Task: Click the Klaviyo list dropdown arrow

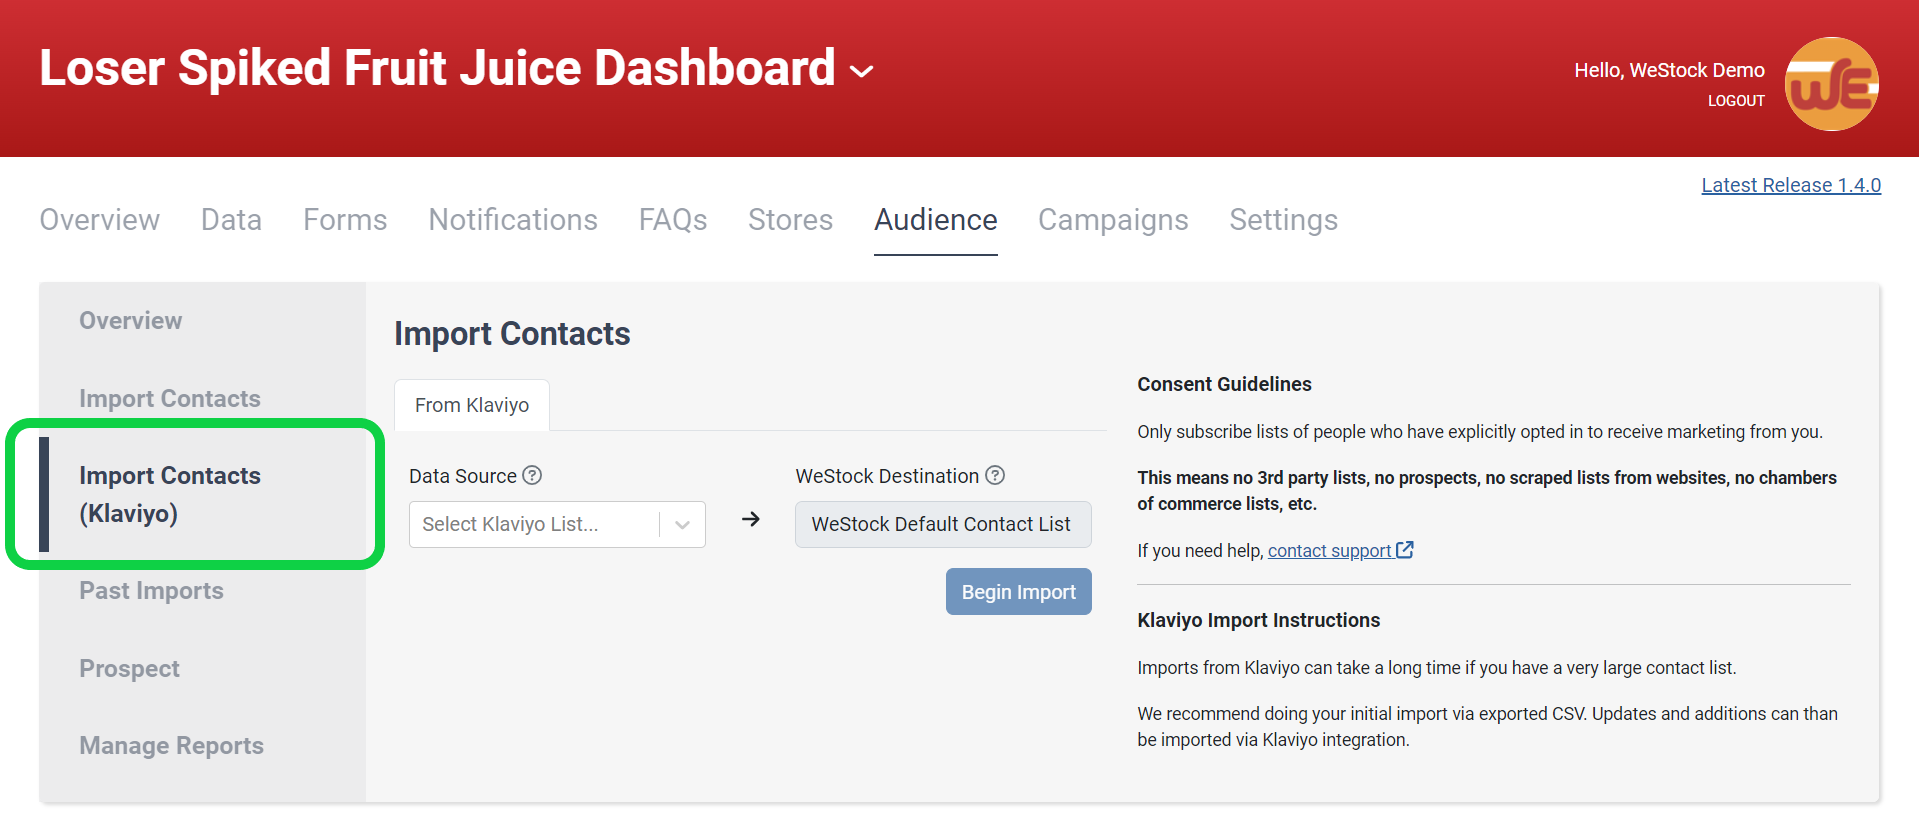Action: [x=683, y=524]
